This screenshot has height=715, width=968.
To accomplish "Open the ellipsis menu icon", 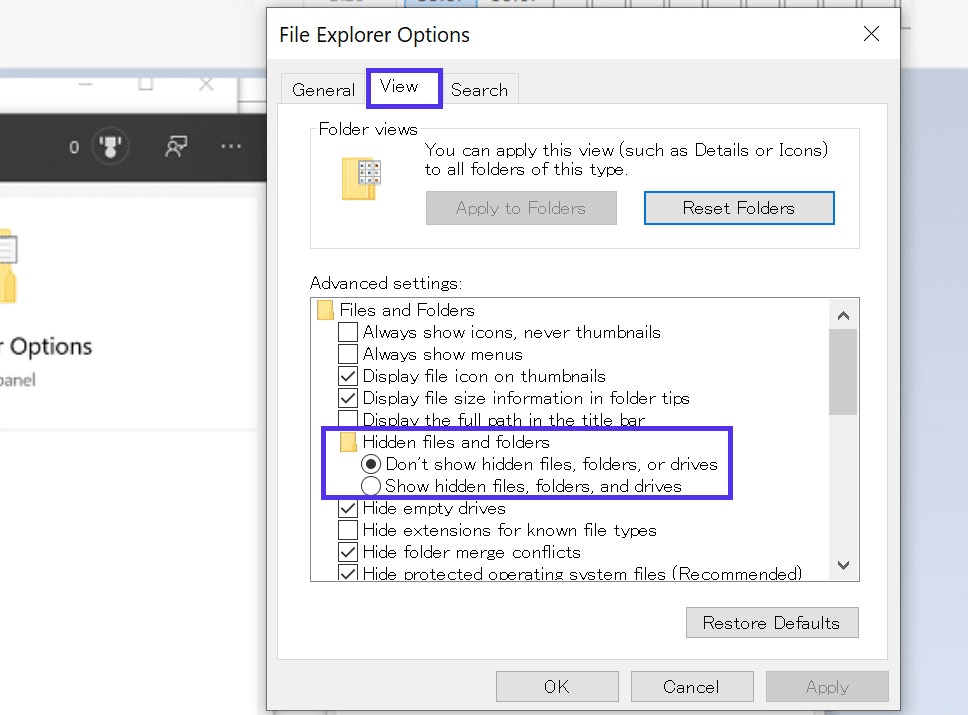I will 231,146.
